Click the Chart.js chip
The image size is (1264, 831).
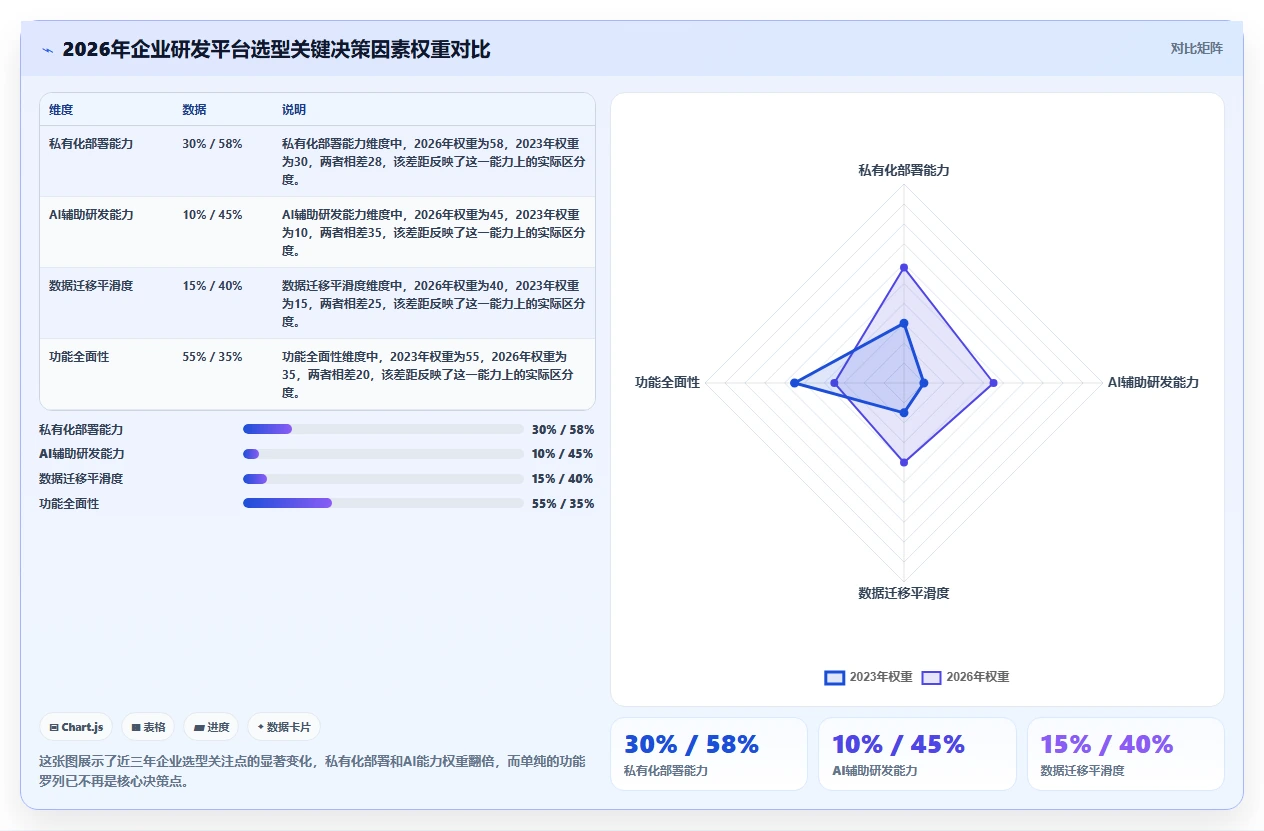(76, 727)
